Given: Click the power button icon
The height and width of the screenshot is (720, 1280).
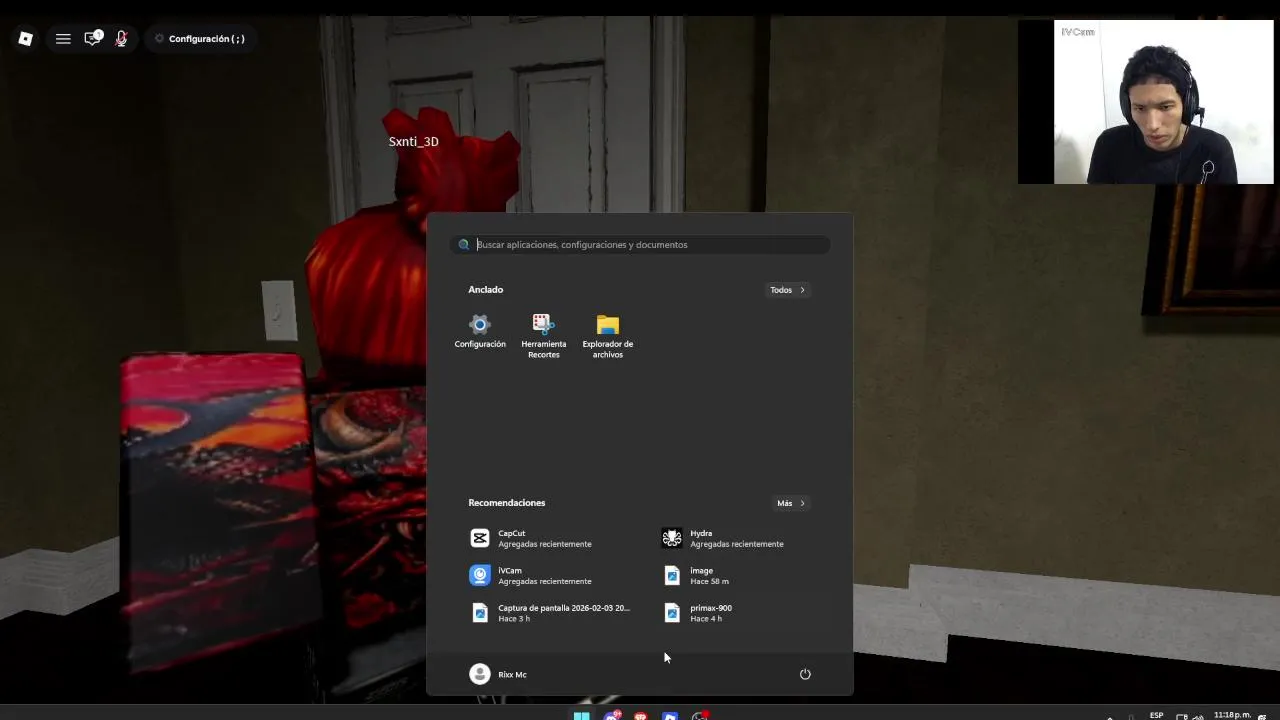Looking at the screenshot, I should [x=805, y=674].
